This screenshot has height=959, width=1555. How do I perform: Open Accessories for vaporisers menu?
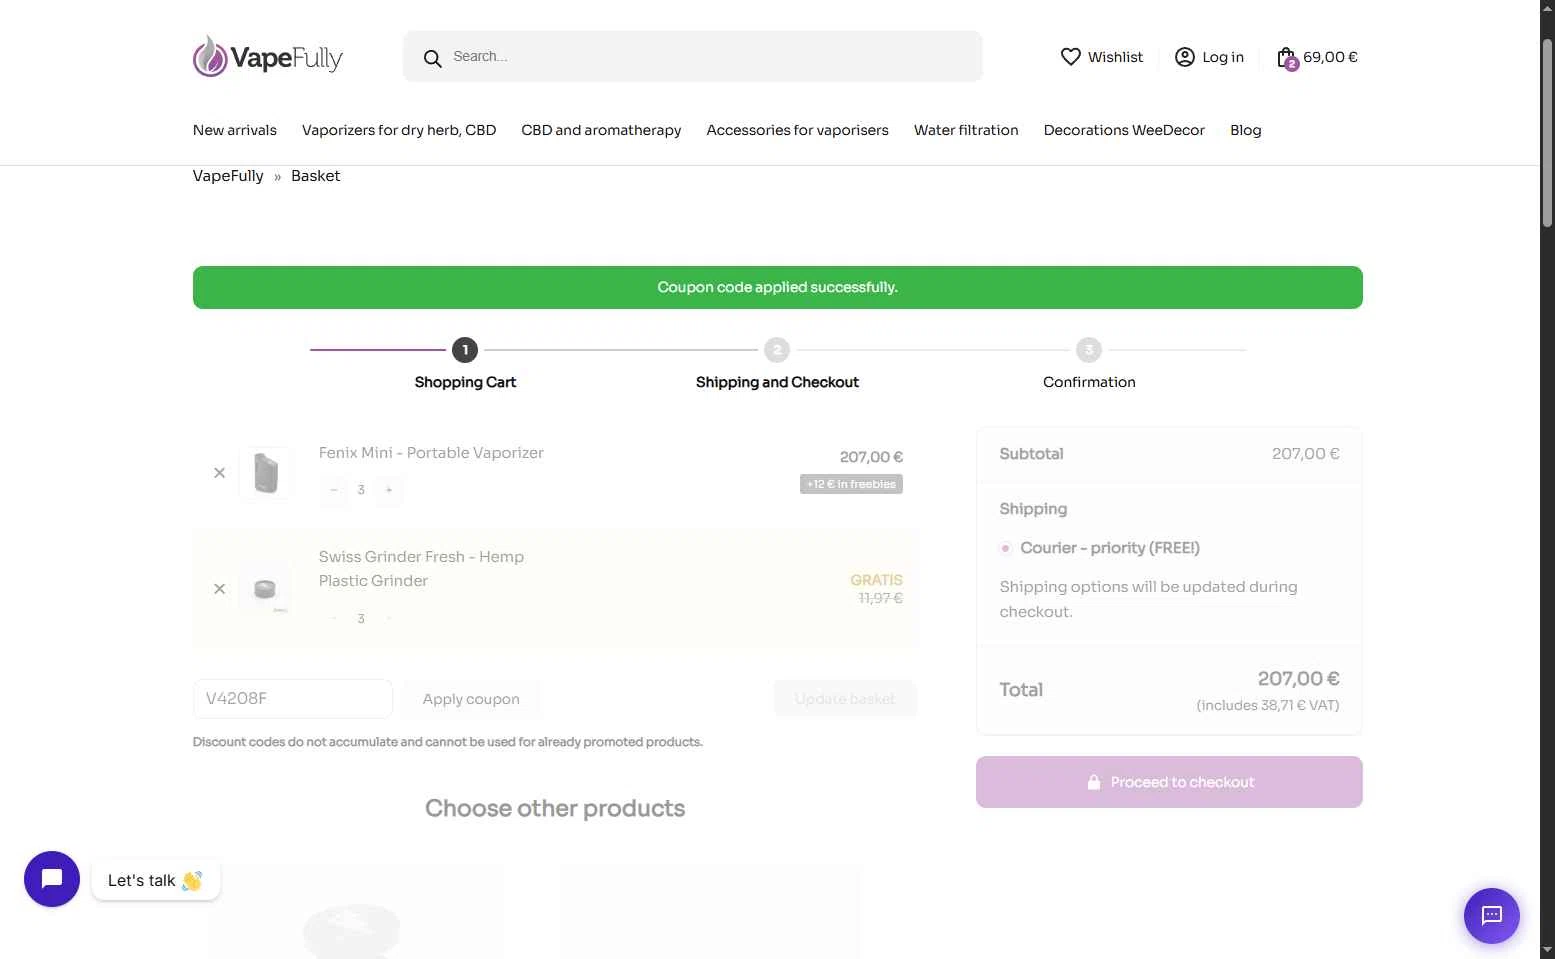click(x=797, y=130)
